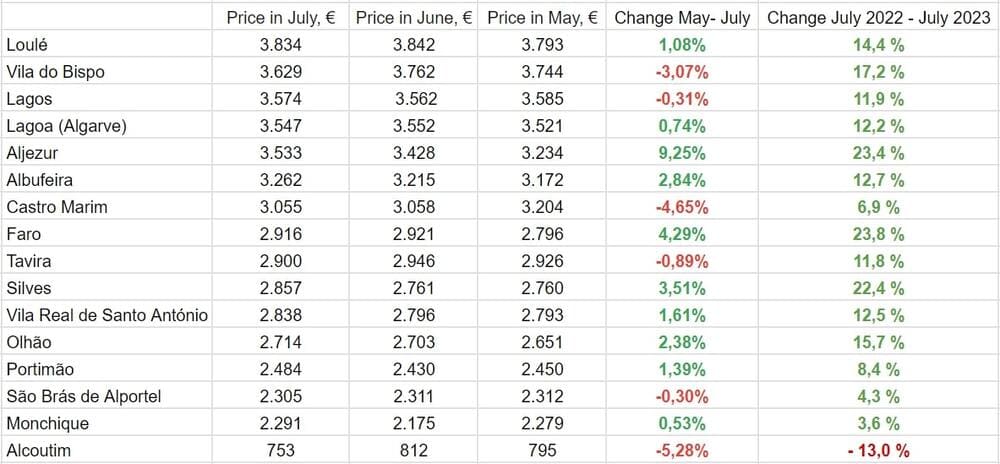Select Olhão's 2,38% change value
This screenshot has height=464, width=1000.
point(682,342)
